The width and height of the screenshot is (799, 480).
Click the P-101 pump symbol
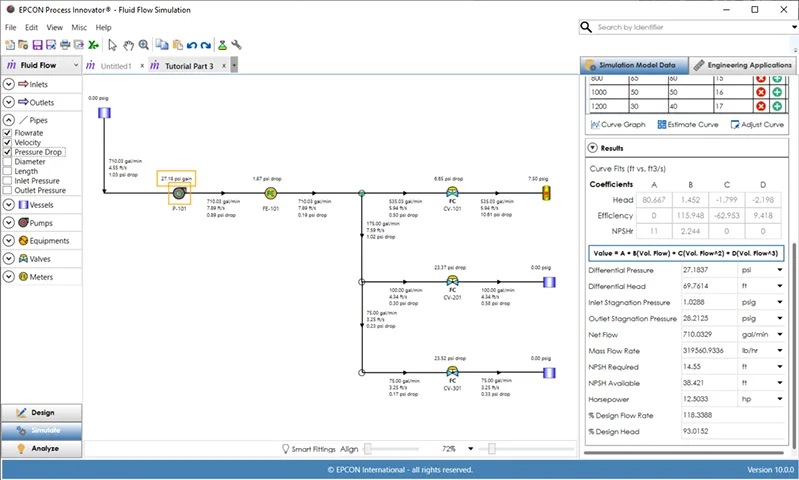coord(180,193)
